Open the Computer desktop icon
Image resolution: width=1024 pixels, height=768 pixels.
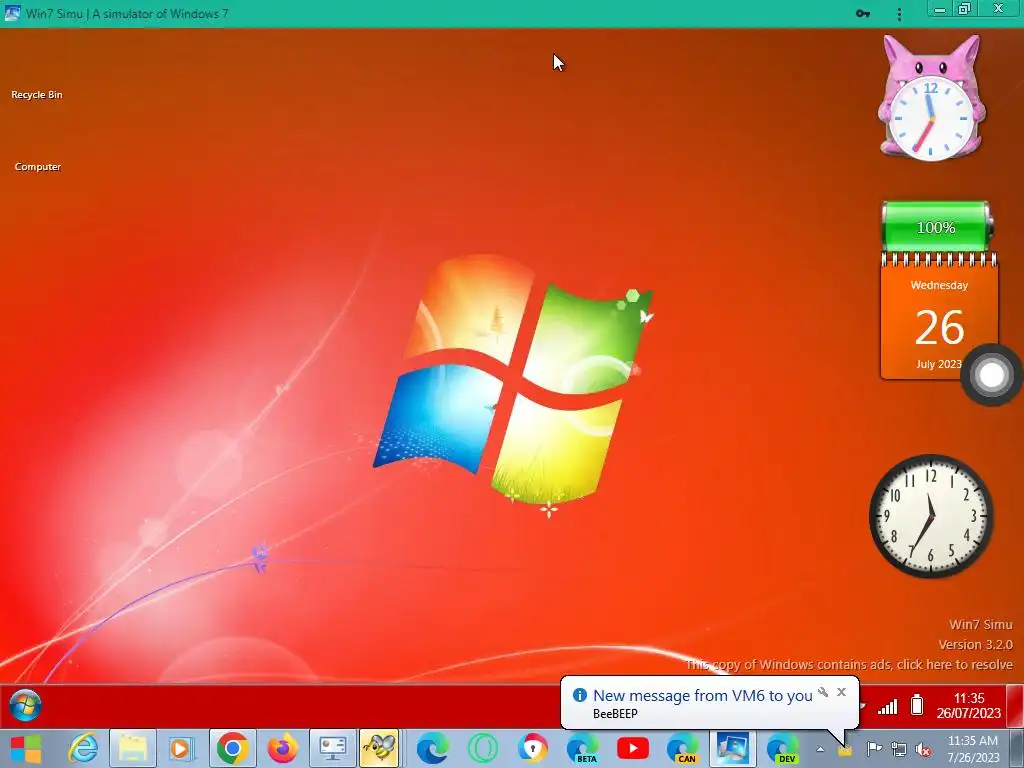click(x=38, y=167)
